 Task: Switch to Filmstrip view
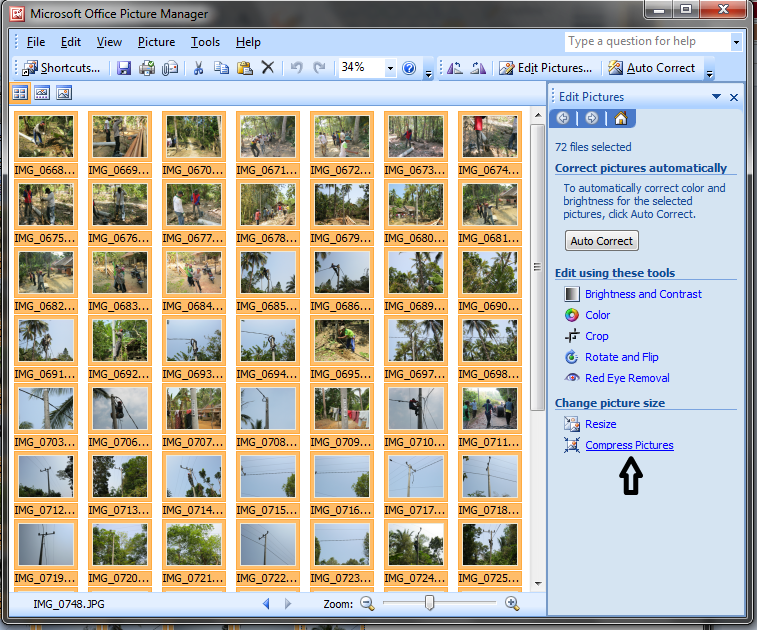tap(42, 93)
